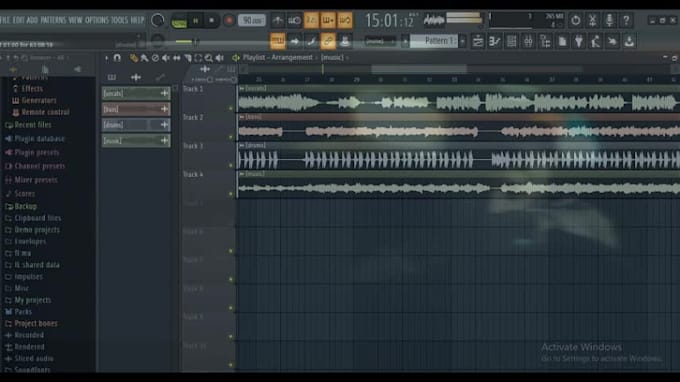This screenshot has width=680, height=382.
Task: Toggle blend/overdub recording button
Action: coord(328,20)
